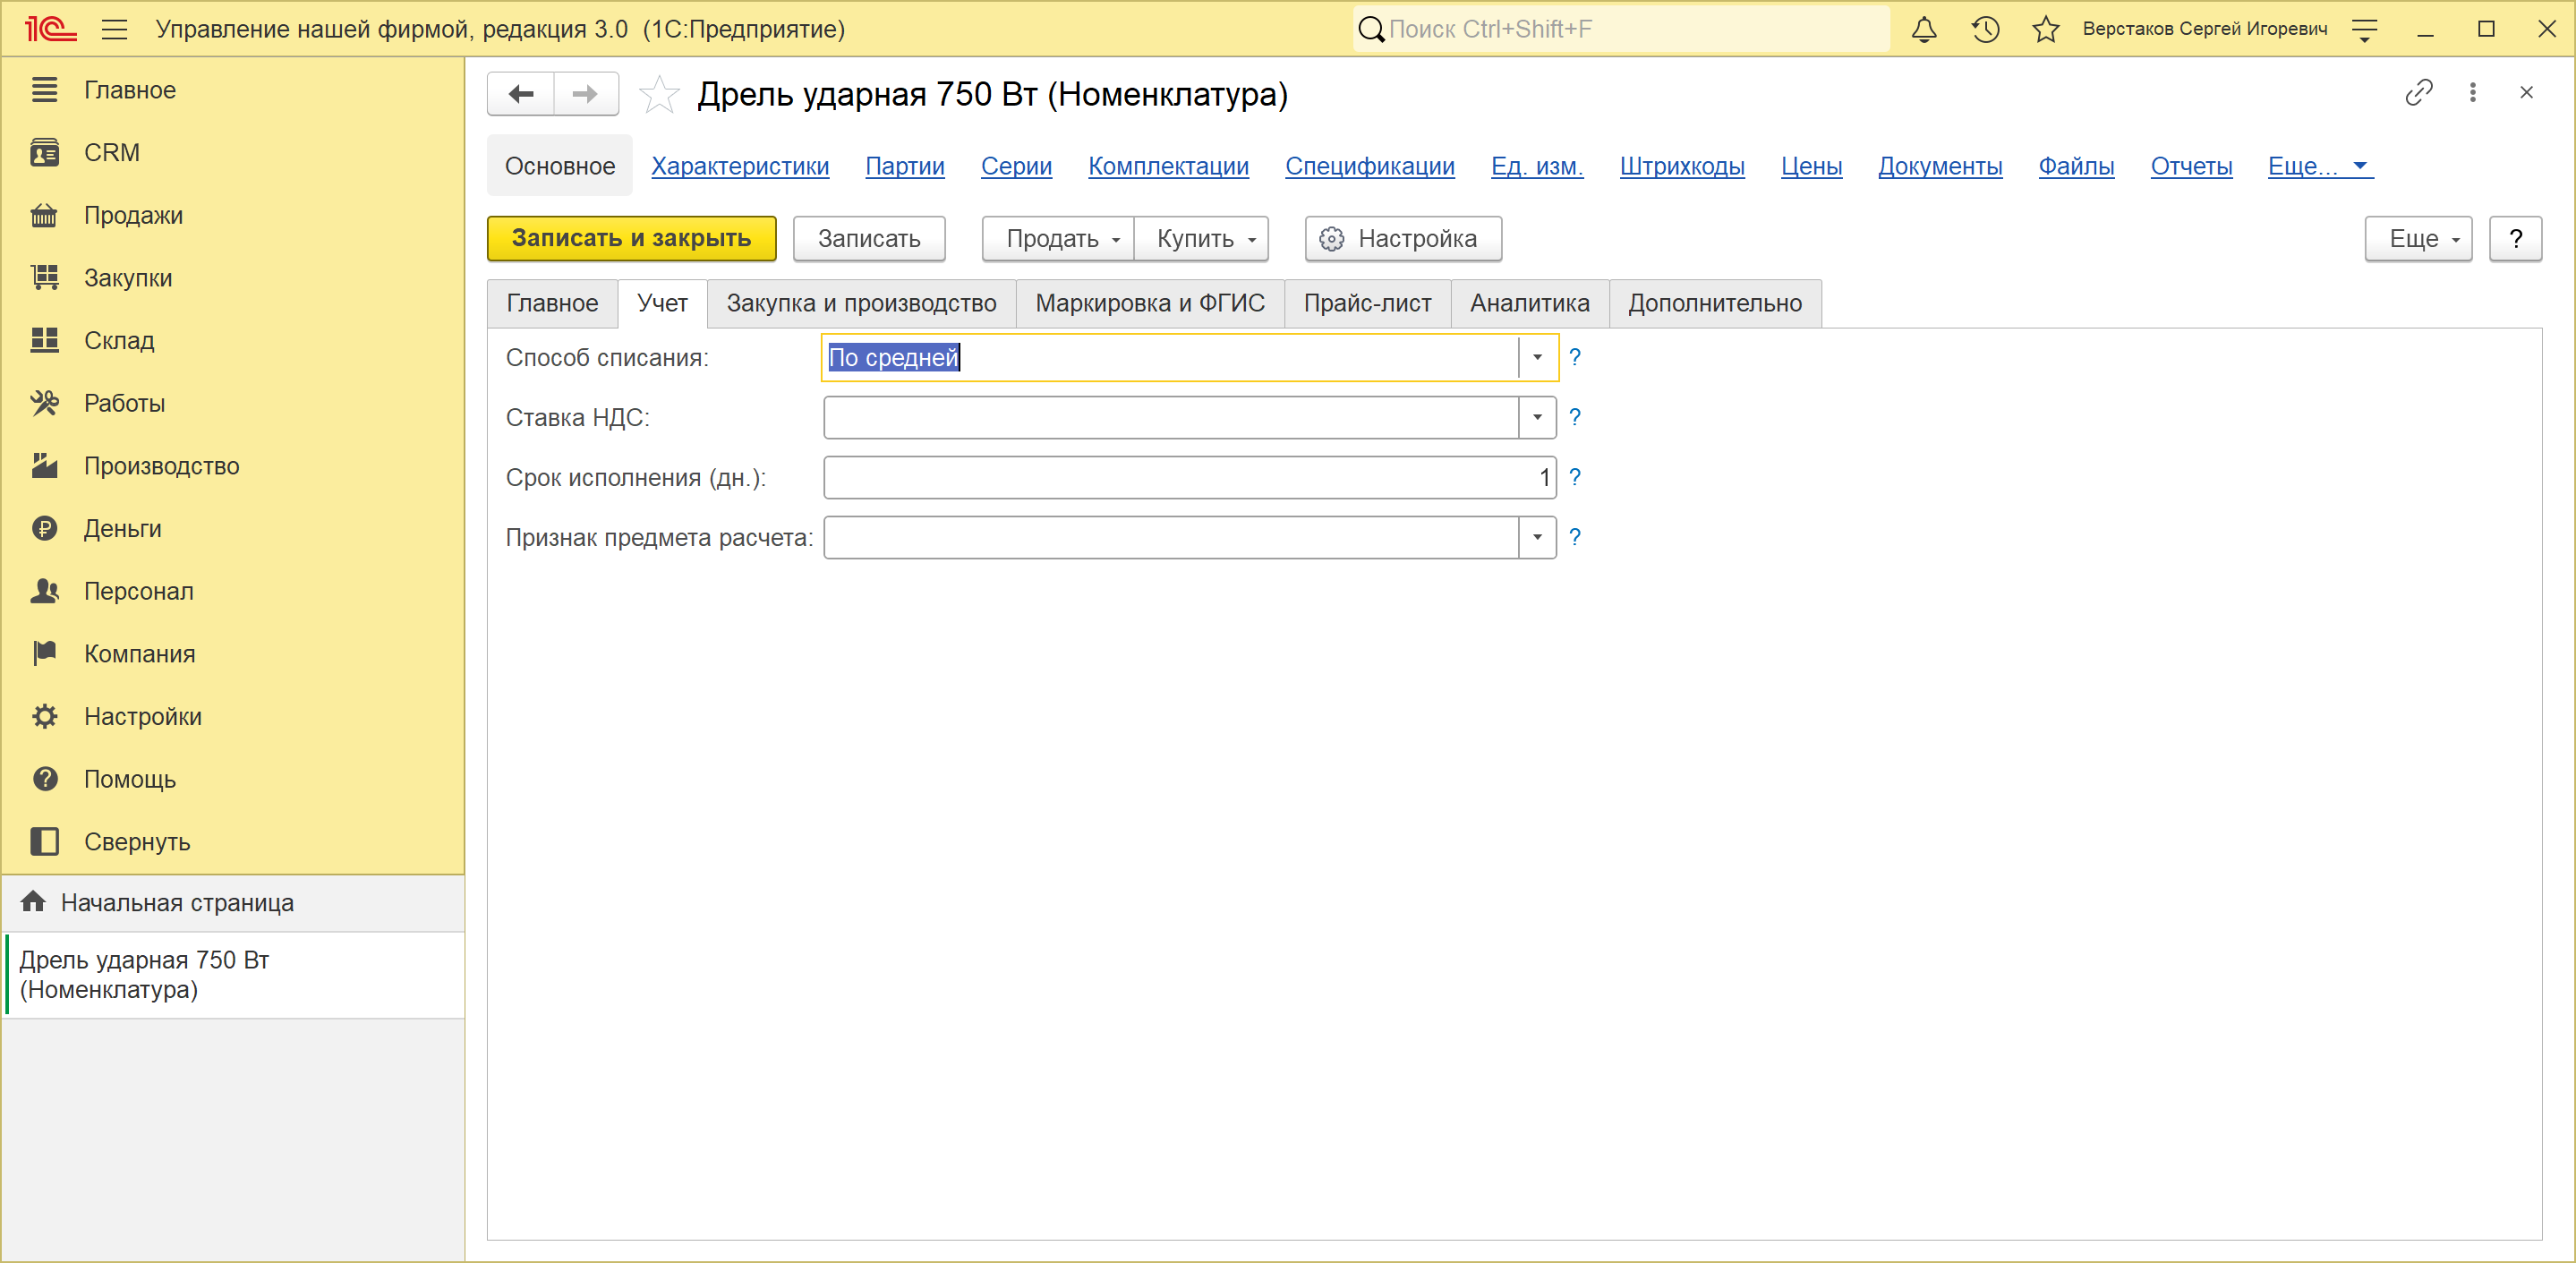Open the Штрихкоды link
This screenshot has width=2576, height=1263.
click(x=1682, y=166)
